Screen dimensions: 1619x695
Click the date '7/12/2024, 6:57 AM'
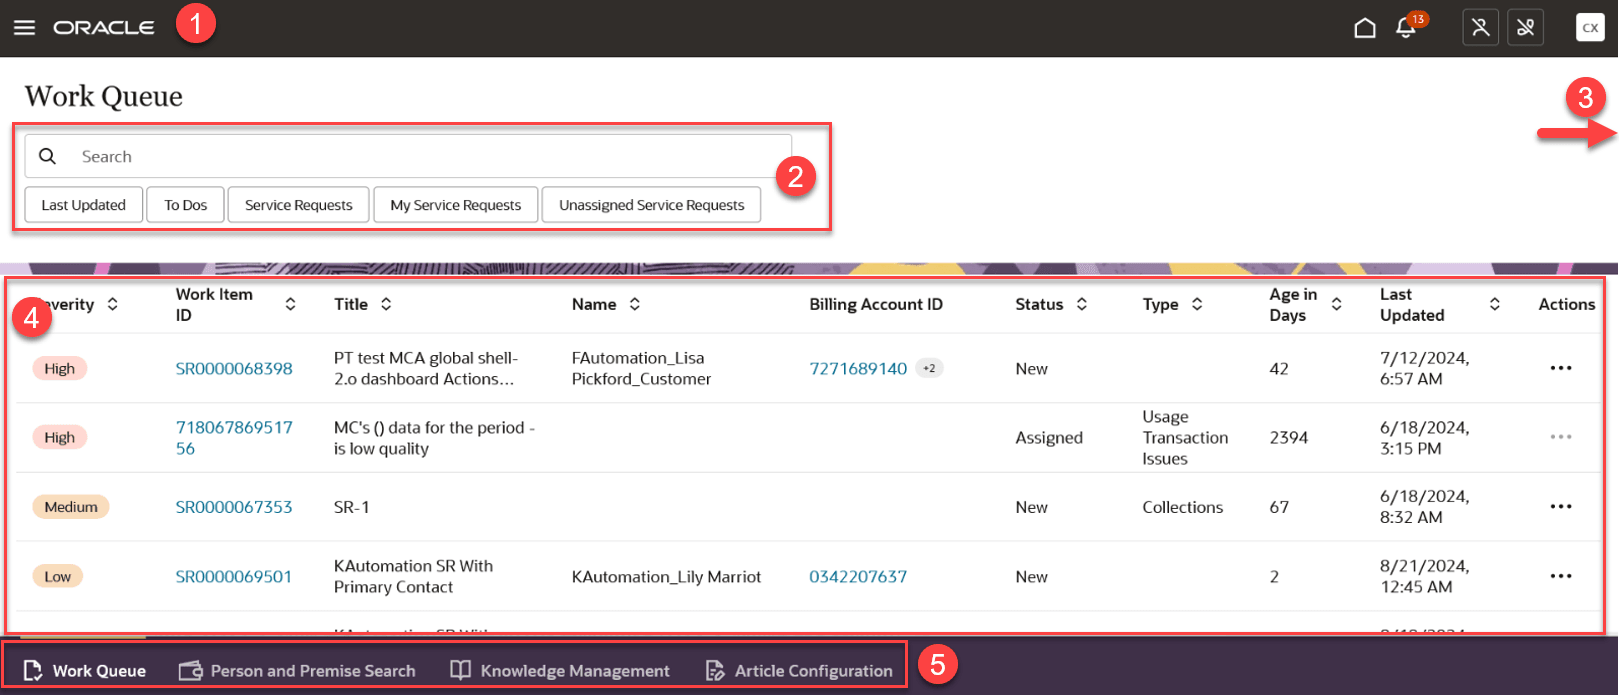pos(1425,368)
